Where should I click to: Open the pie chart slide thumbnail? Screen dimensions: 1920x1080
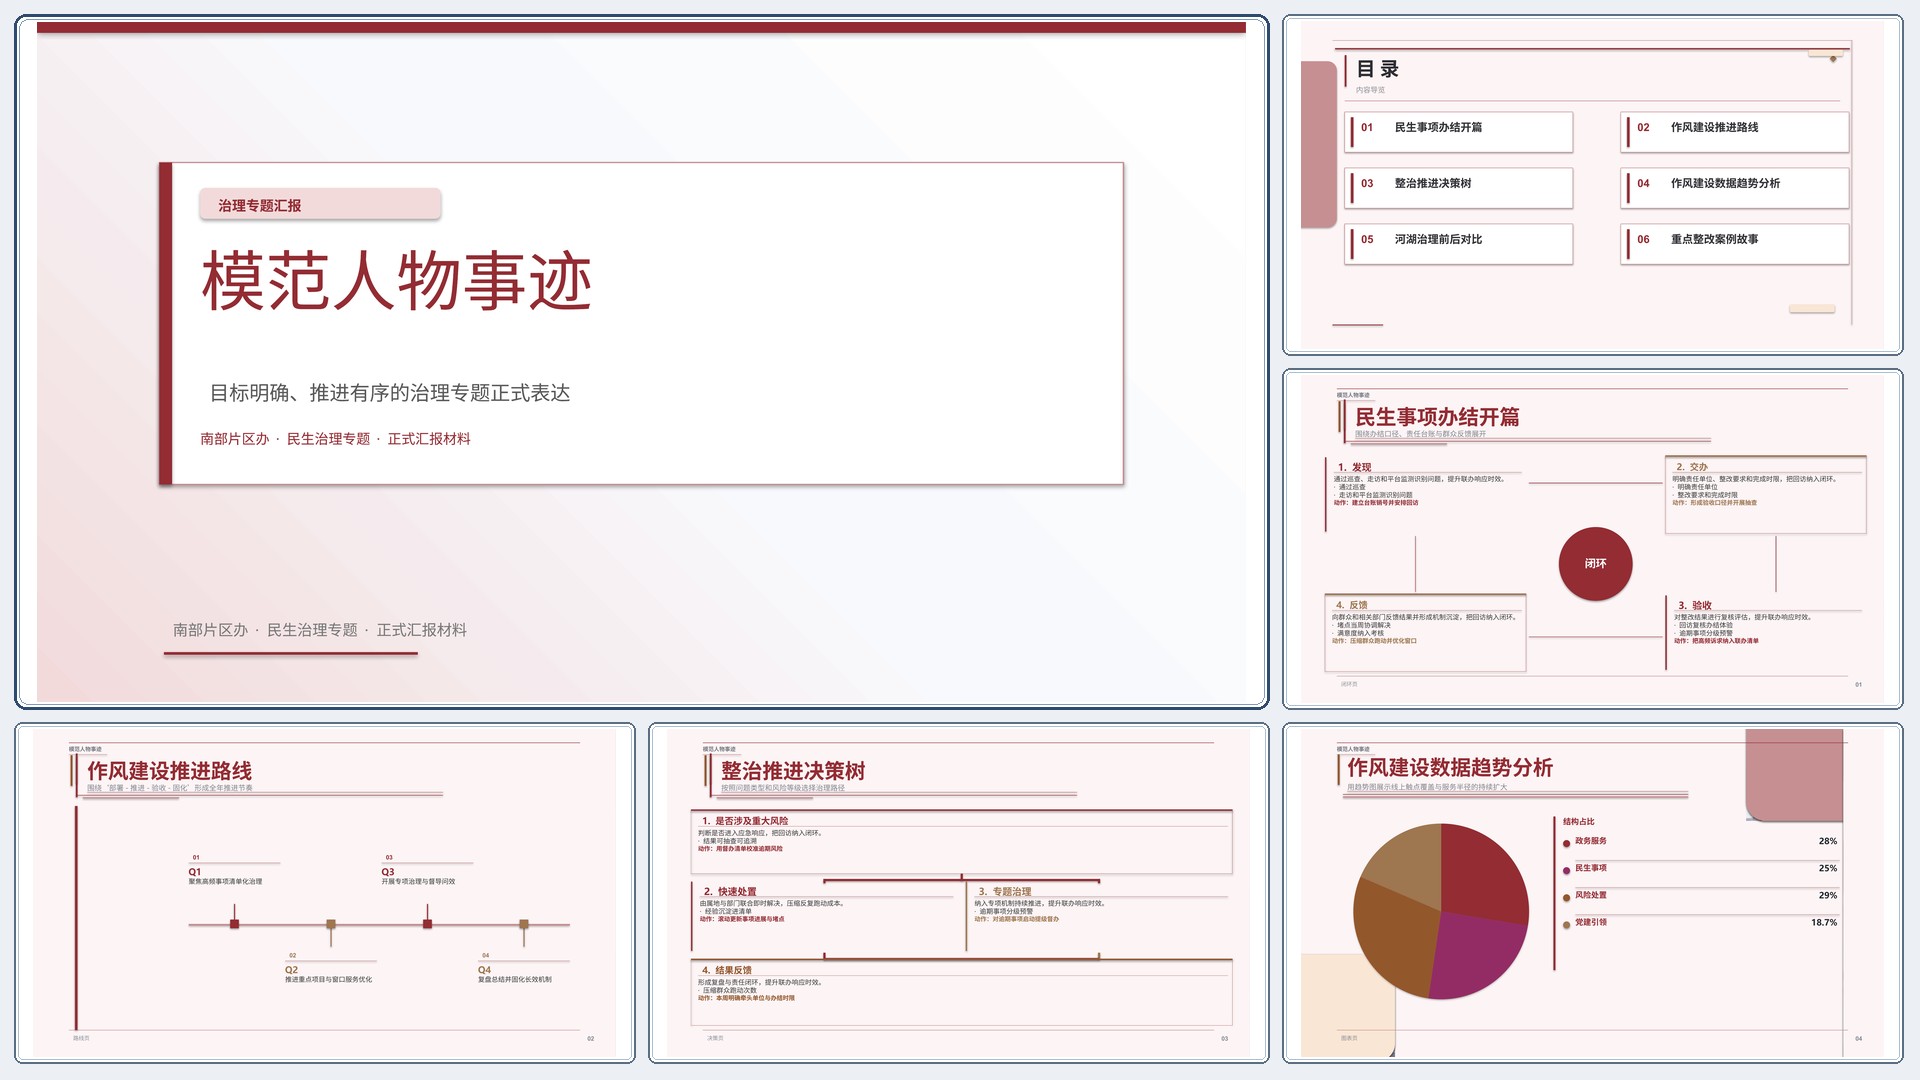click(1592, 893)
